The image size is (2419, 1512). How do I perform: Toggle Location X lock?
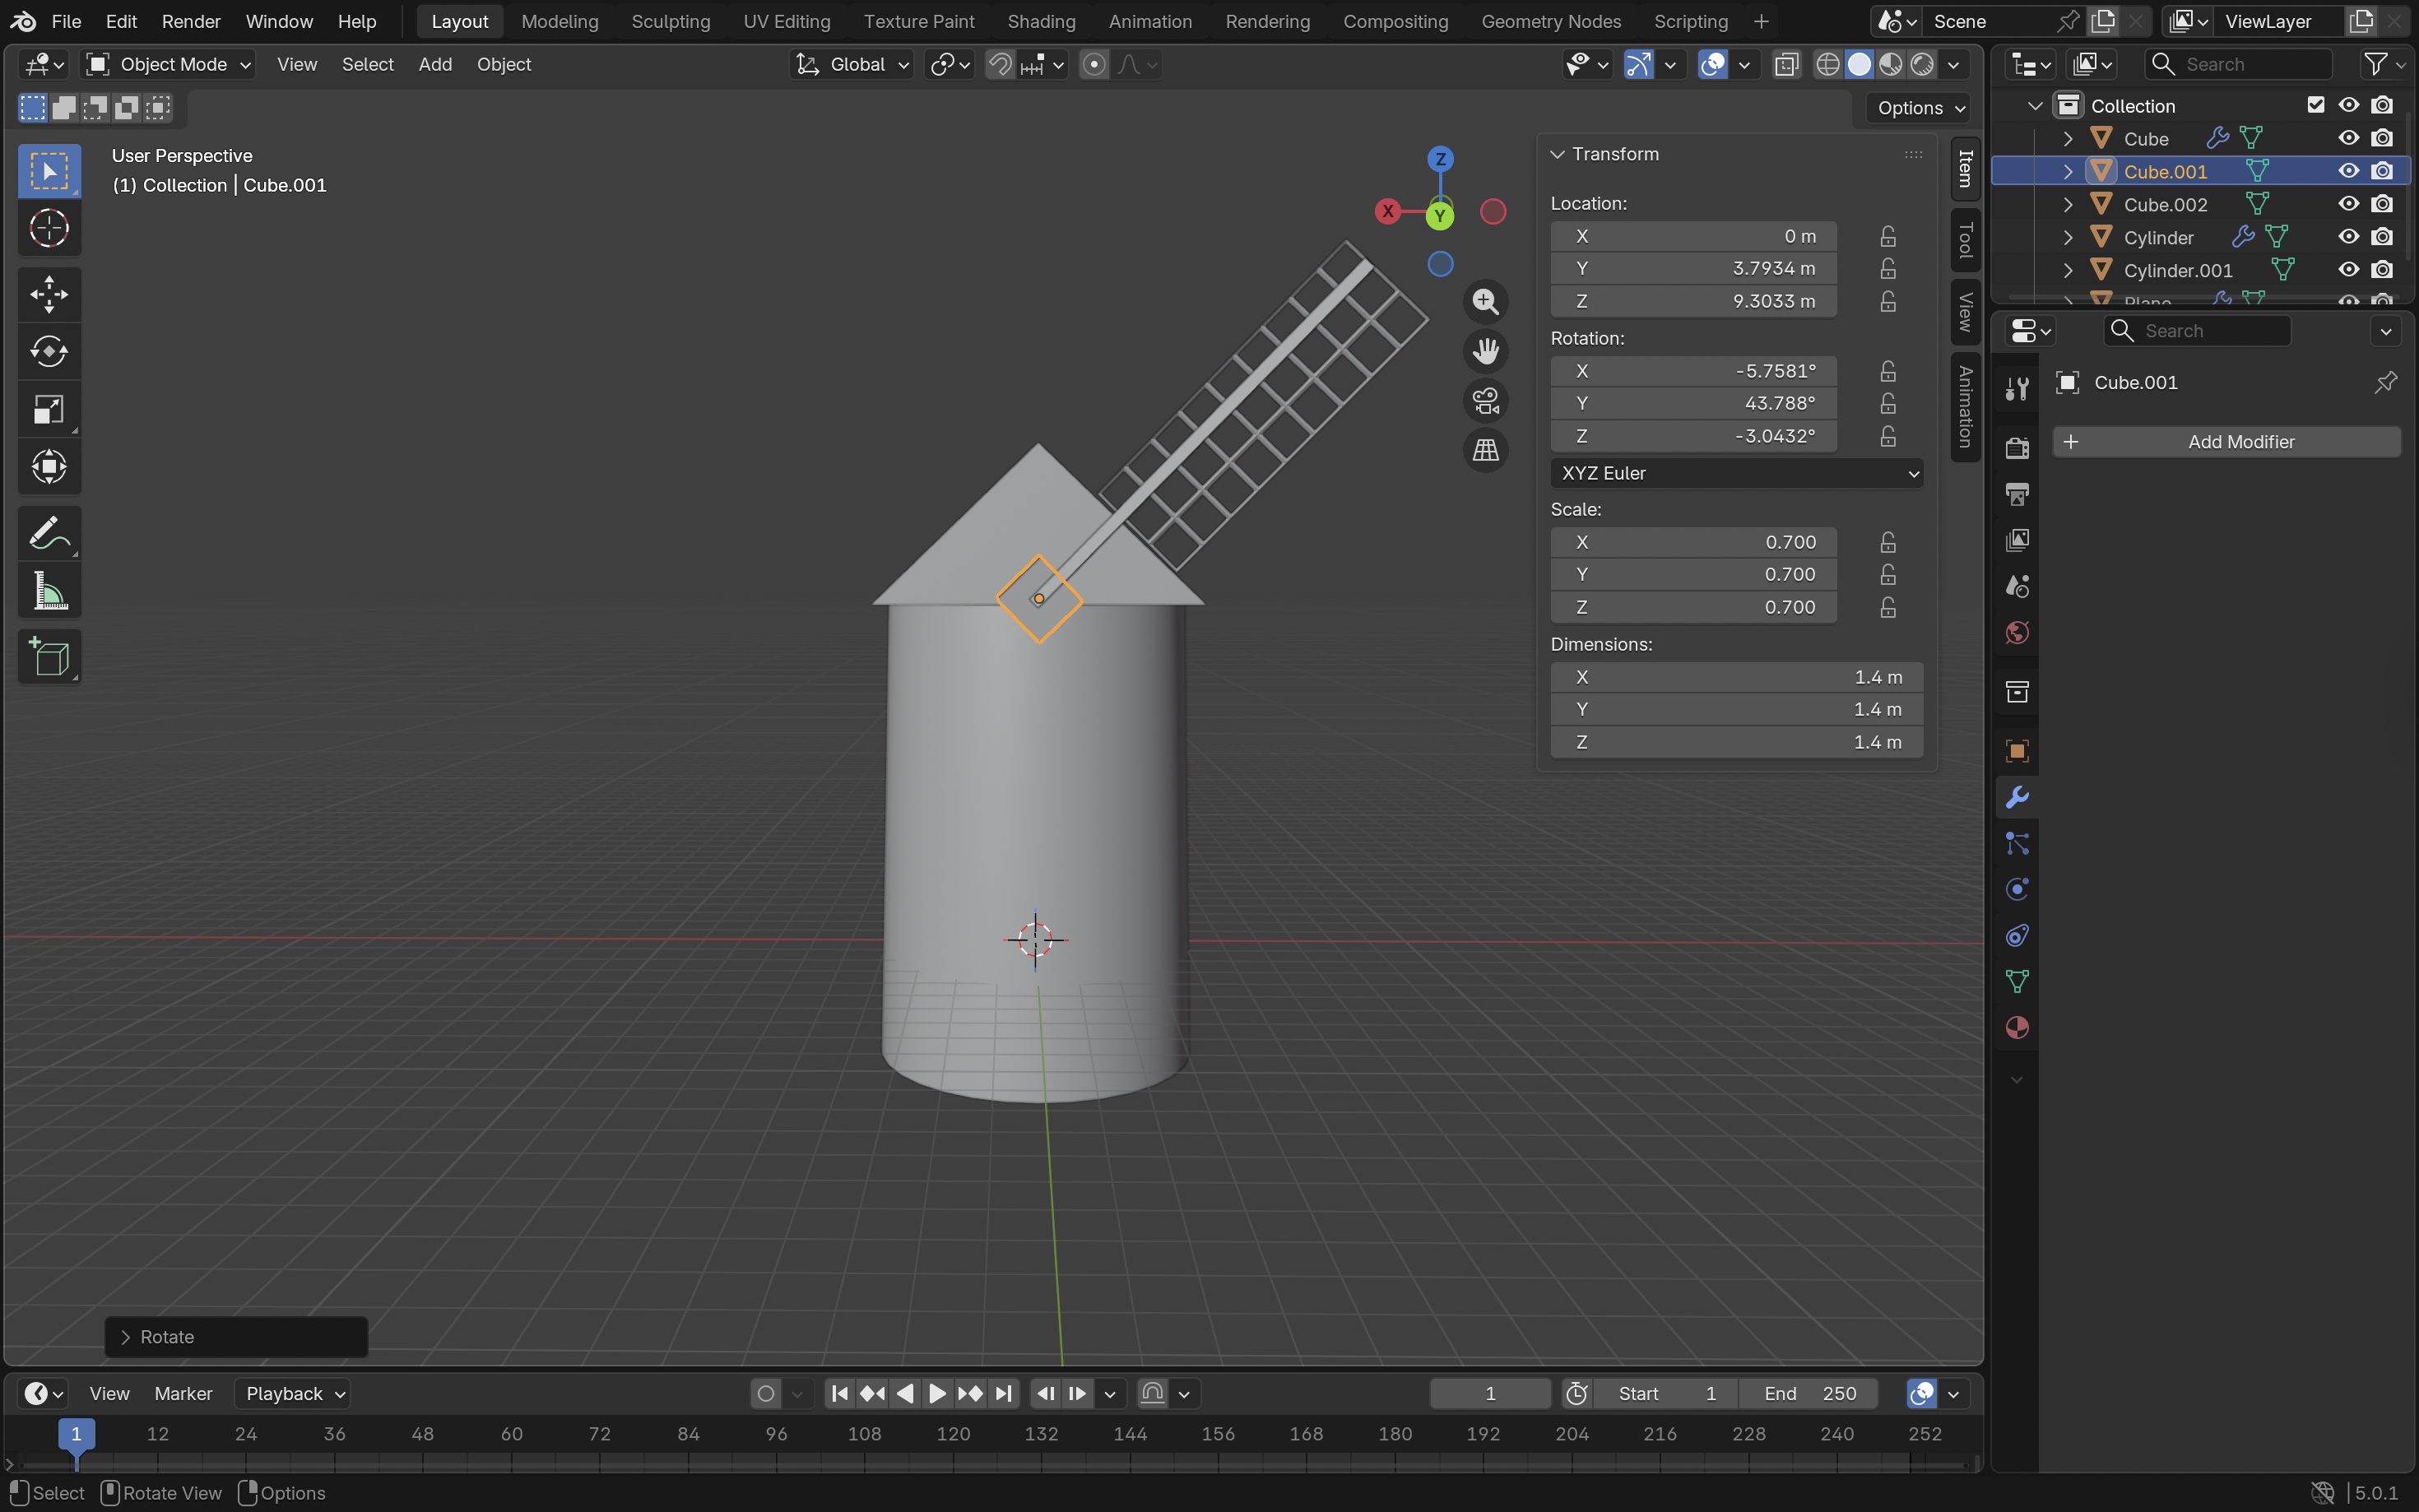(1887, 236)
